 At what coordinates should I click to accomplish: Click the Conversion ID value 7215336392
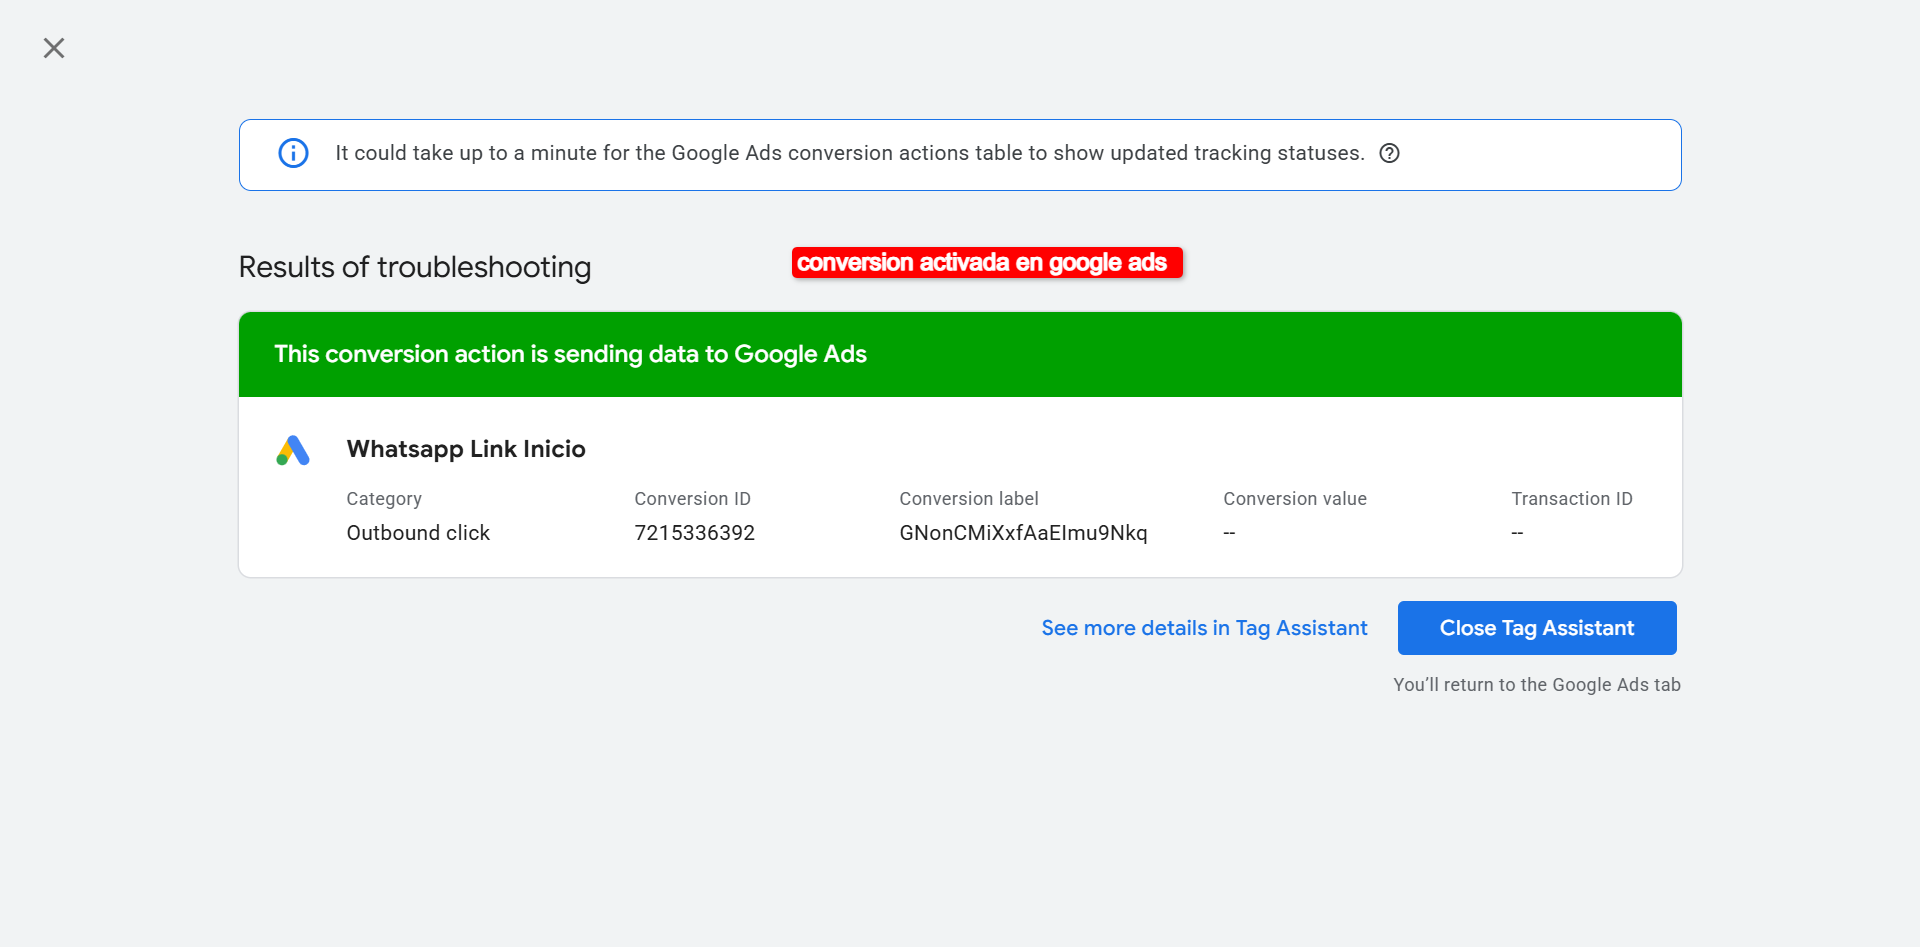click(x=695, y=533)
